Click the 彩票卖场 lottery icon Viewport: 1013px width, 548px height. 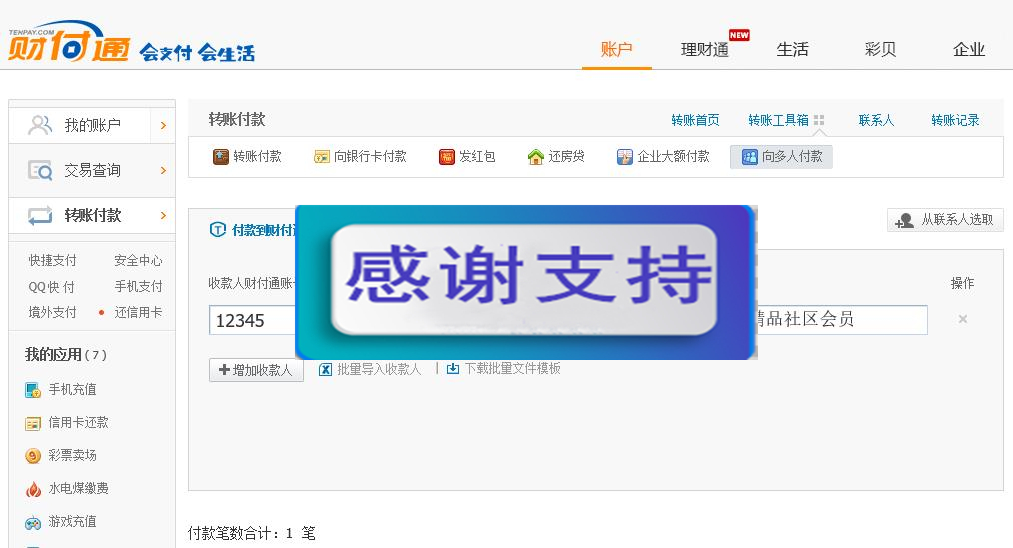pyautogui.click(x=33, y=456)
